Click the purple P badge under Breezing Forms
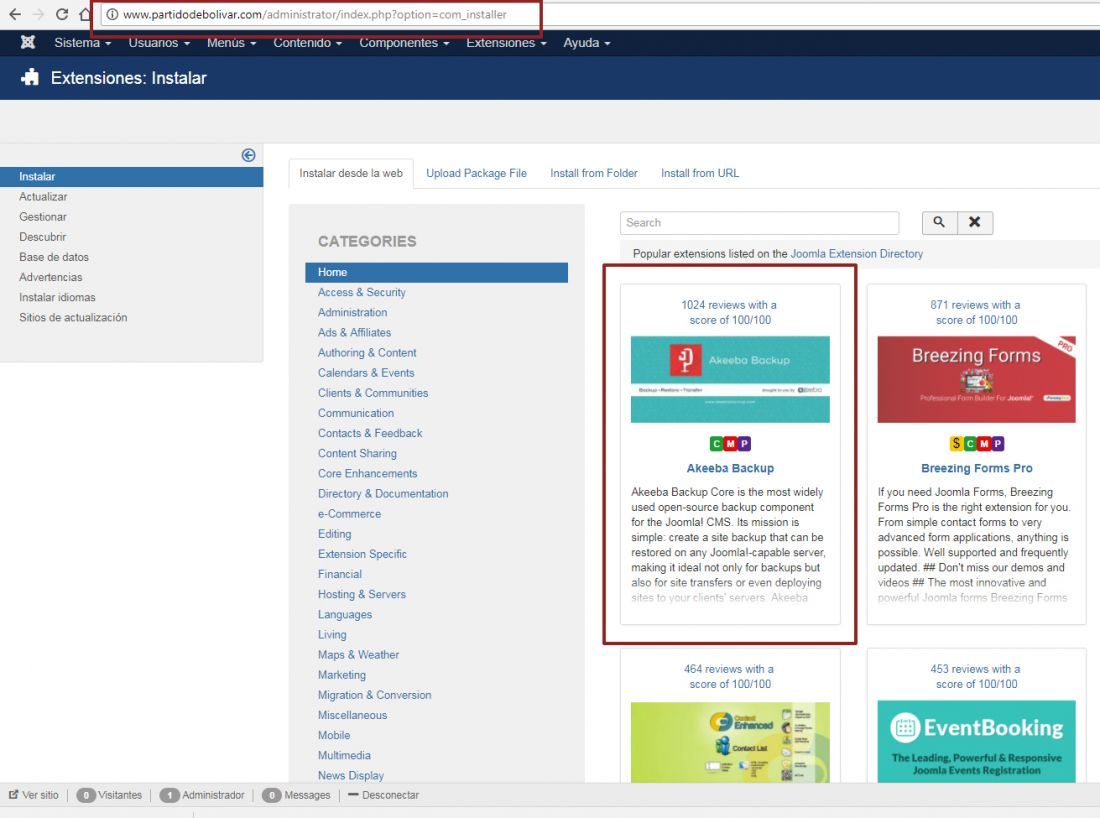This screenshot has width=1100, height=818. click(998, 443)
